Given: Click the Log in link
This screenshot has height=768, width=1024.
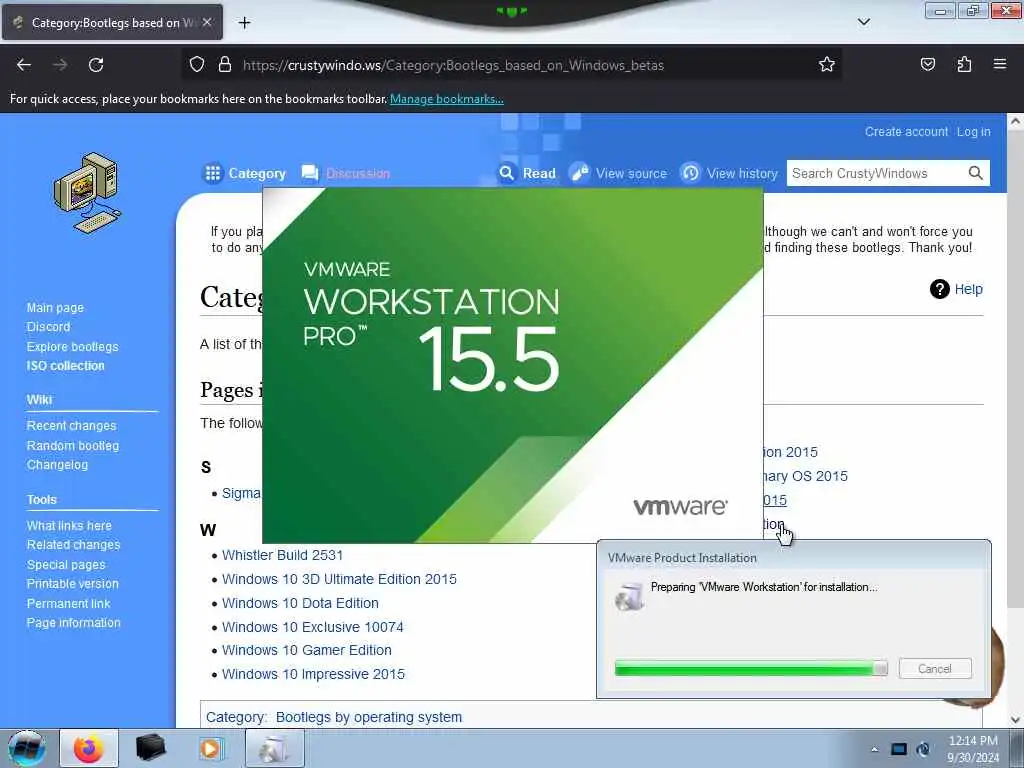Looking at the screenshot, I should click(973, 131).
